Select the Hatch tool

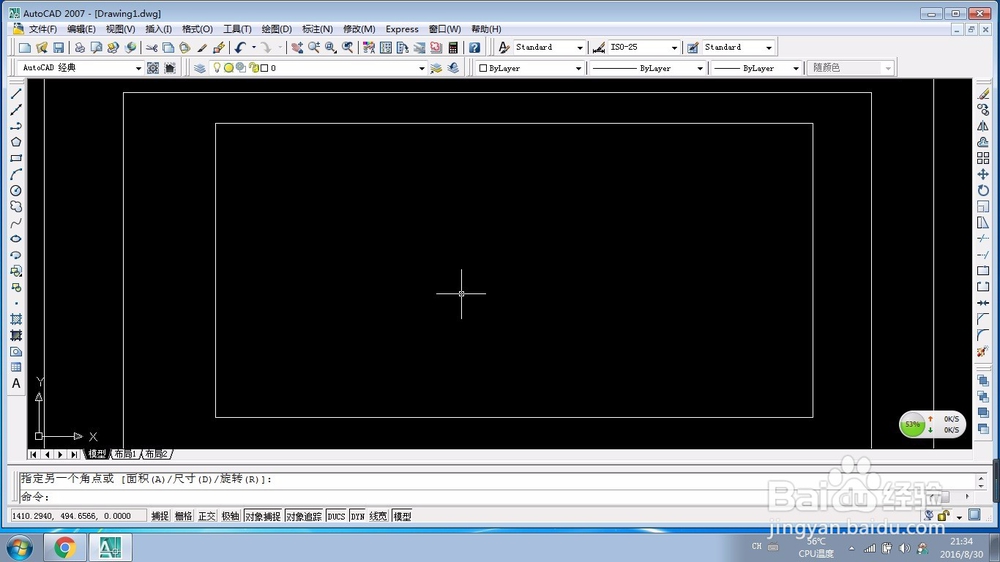coord(16,319)
